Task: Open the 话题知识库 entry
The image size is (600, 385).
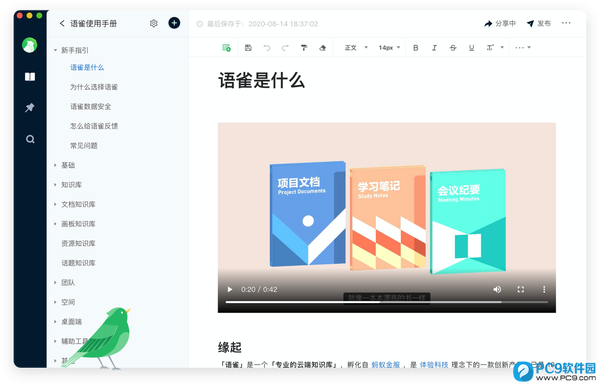Action: pos(78,263)
